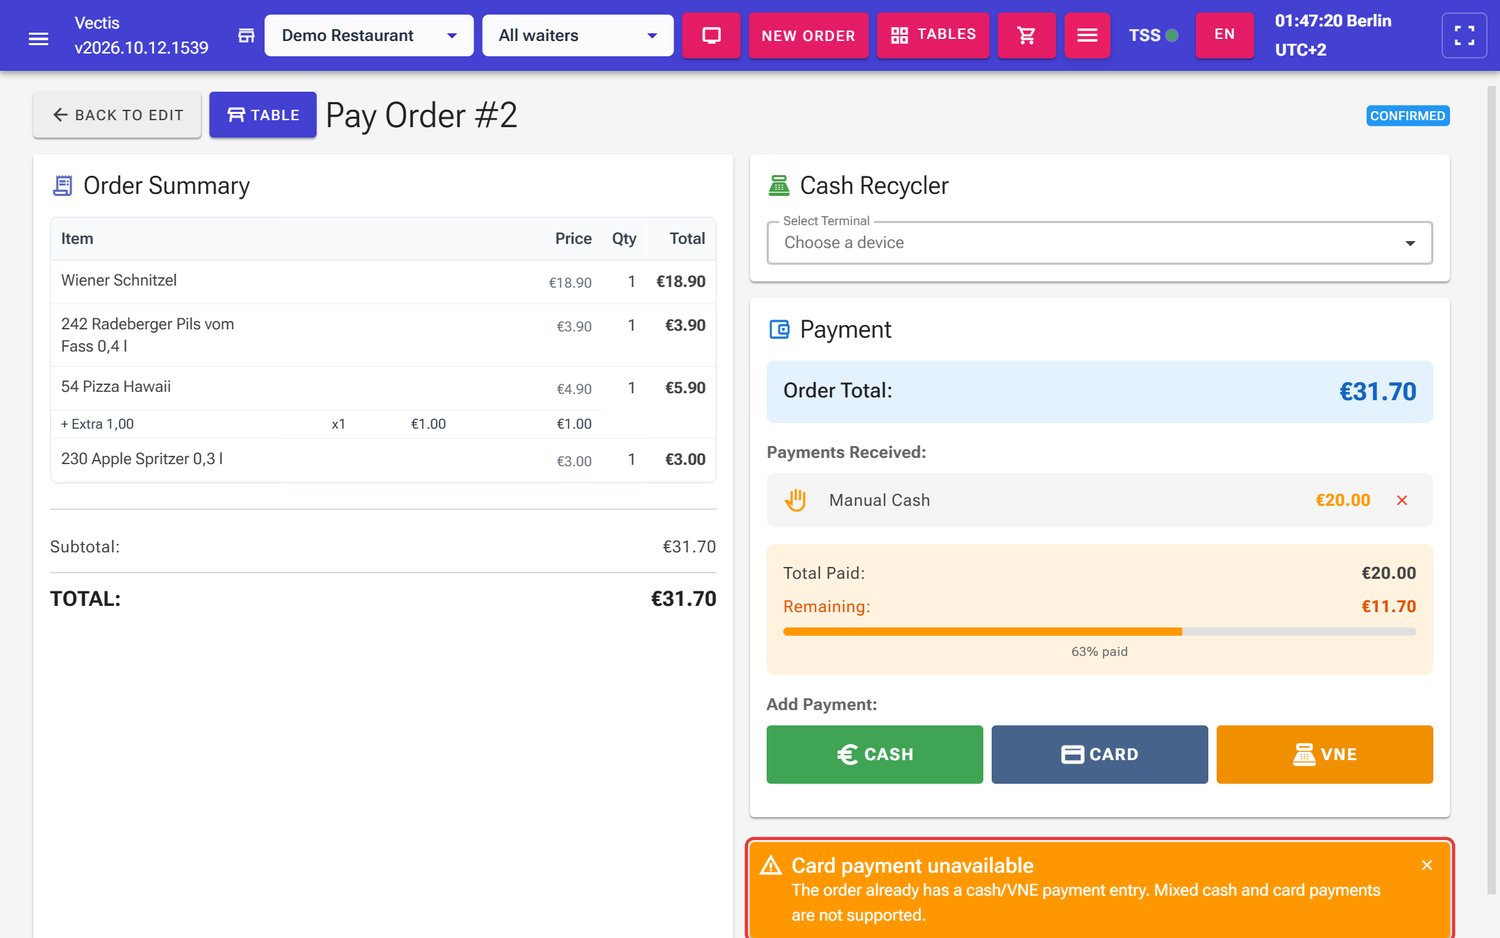This screenshot has height=938, width=1500.
Task: Click the Pay Order #2 heading
Action: [422, 116]
